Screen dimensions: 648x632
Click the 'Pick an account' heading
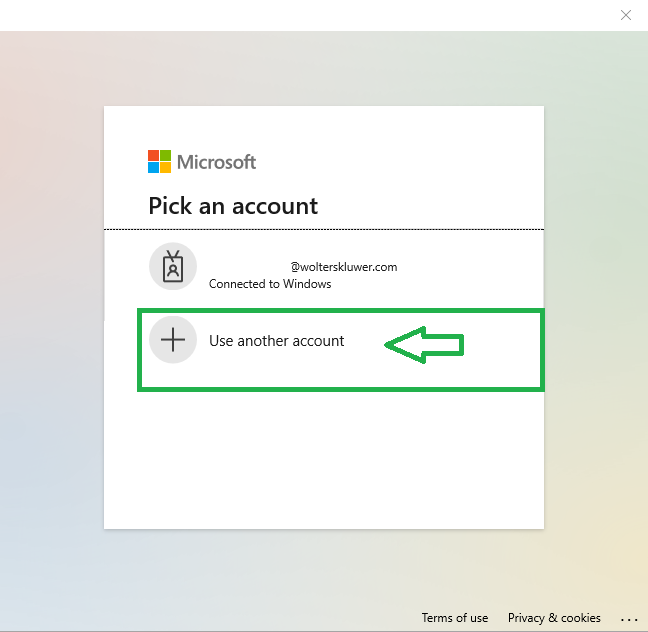tap(233, 206)
